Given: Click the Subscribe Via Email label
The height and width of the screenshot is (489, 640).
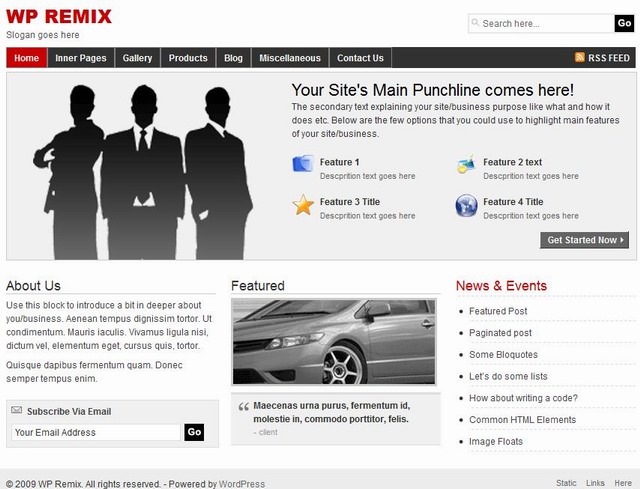Looking at the screenshot, I should pos(69,411).
